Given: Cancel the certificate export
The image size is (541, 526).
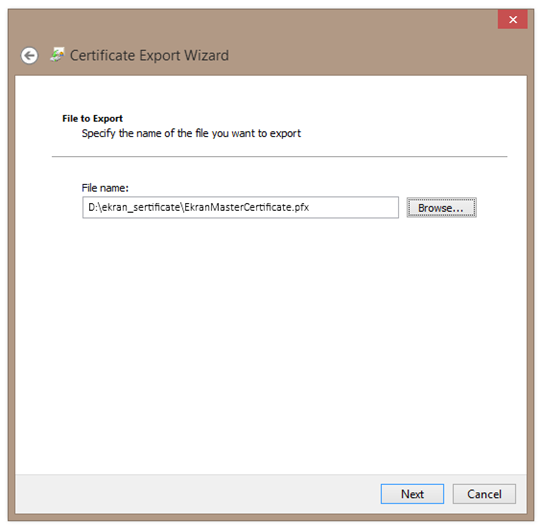Looking at the screenshot, I should coord(484,494).
